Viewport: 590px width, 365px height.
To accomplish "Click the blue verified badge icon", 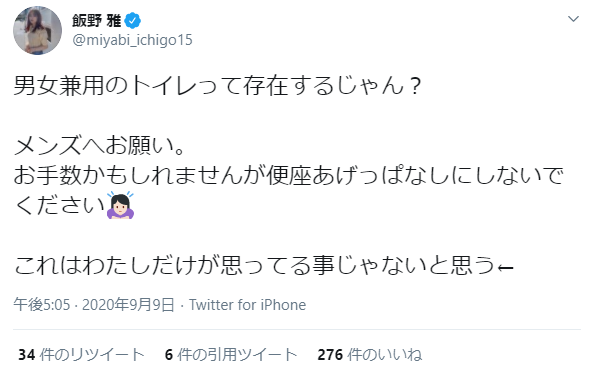I will [133, 20].
